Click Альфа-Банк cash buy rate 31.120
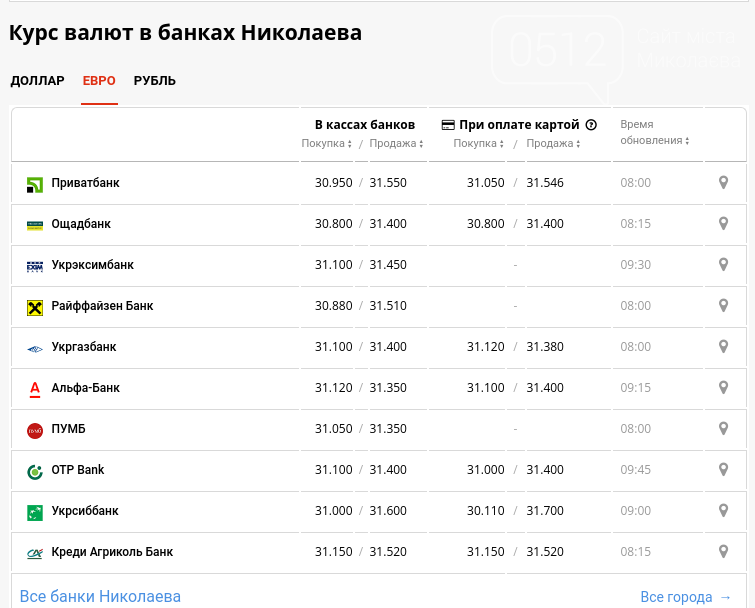755x608 pixels. tap(334, 388)
